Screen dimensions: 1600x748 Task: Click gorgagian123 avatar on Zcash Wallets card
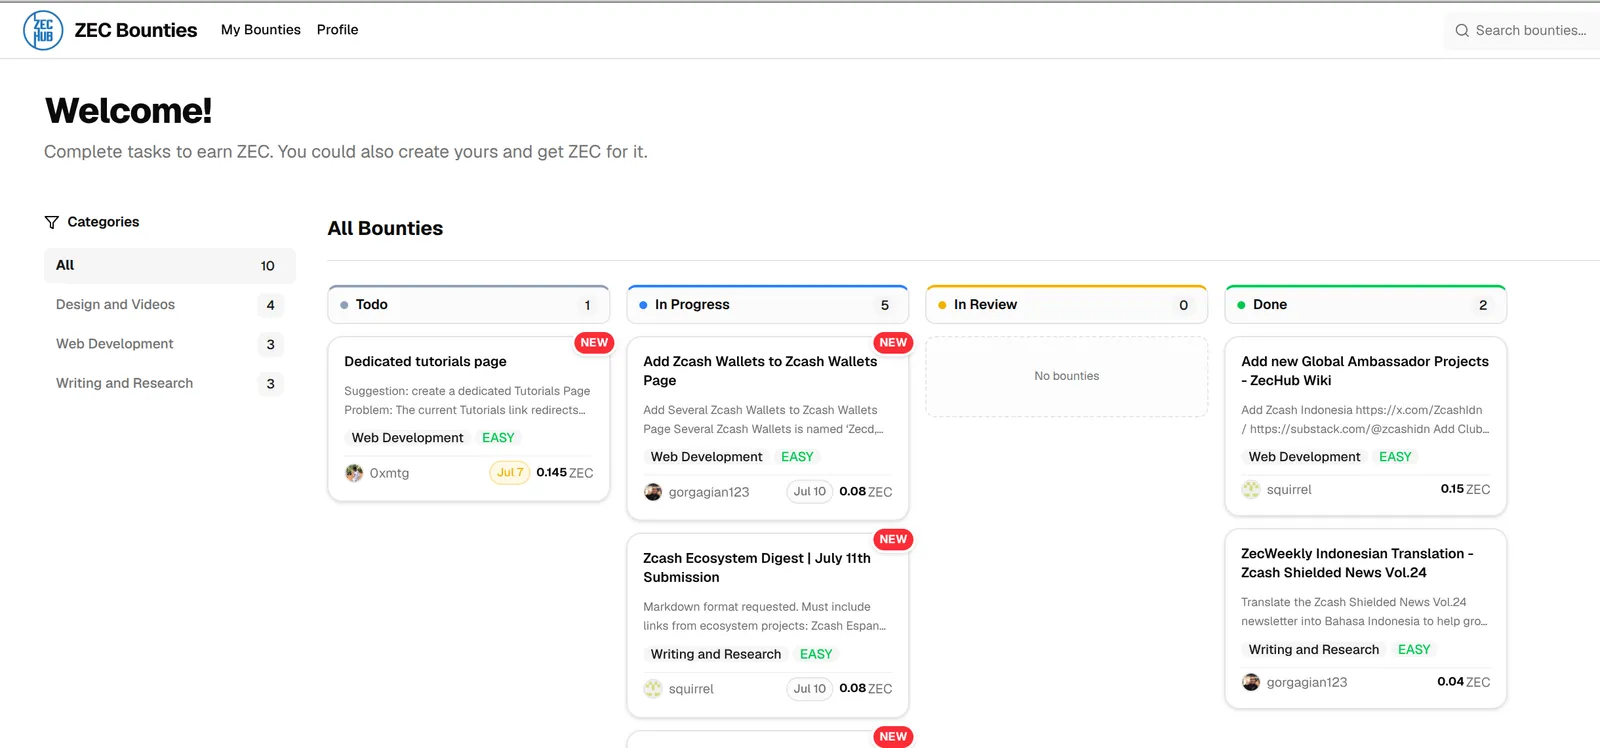(653, 492)
